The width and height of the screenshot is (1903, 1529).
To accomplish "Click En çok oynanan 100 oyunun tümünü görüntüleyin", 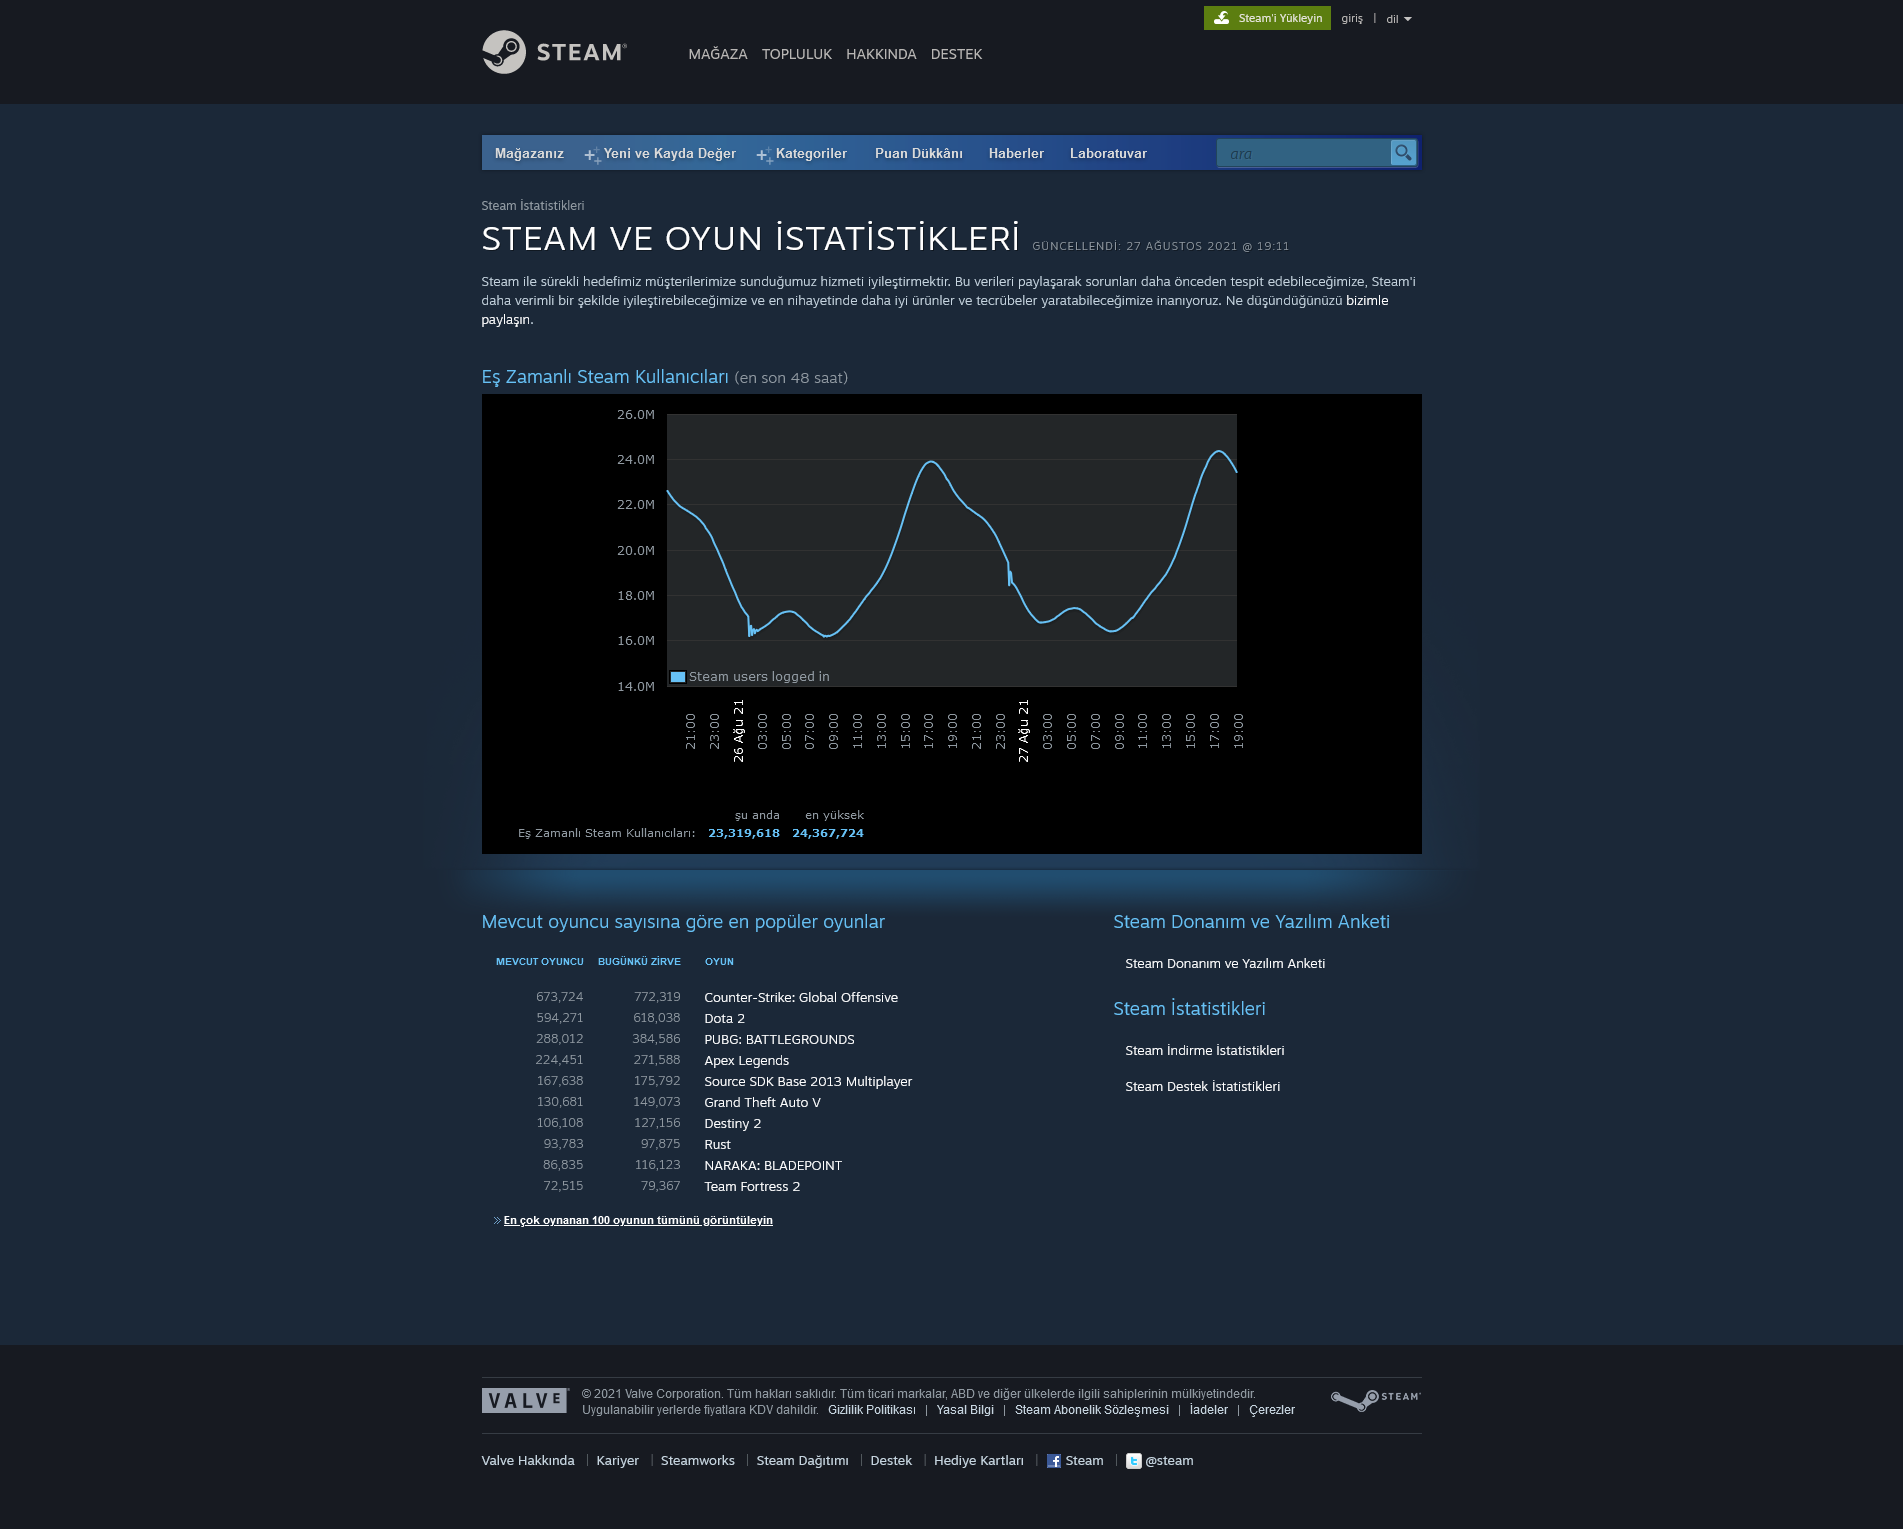I will [638, 1220].
